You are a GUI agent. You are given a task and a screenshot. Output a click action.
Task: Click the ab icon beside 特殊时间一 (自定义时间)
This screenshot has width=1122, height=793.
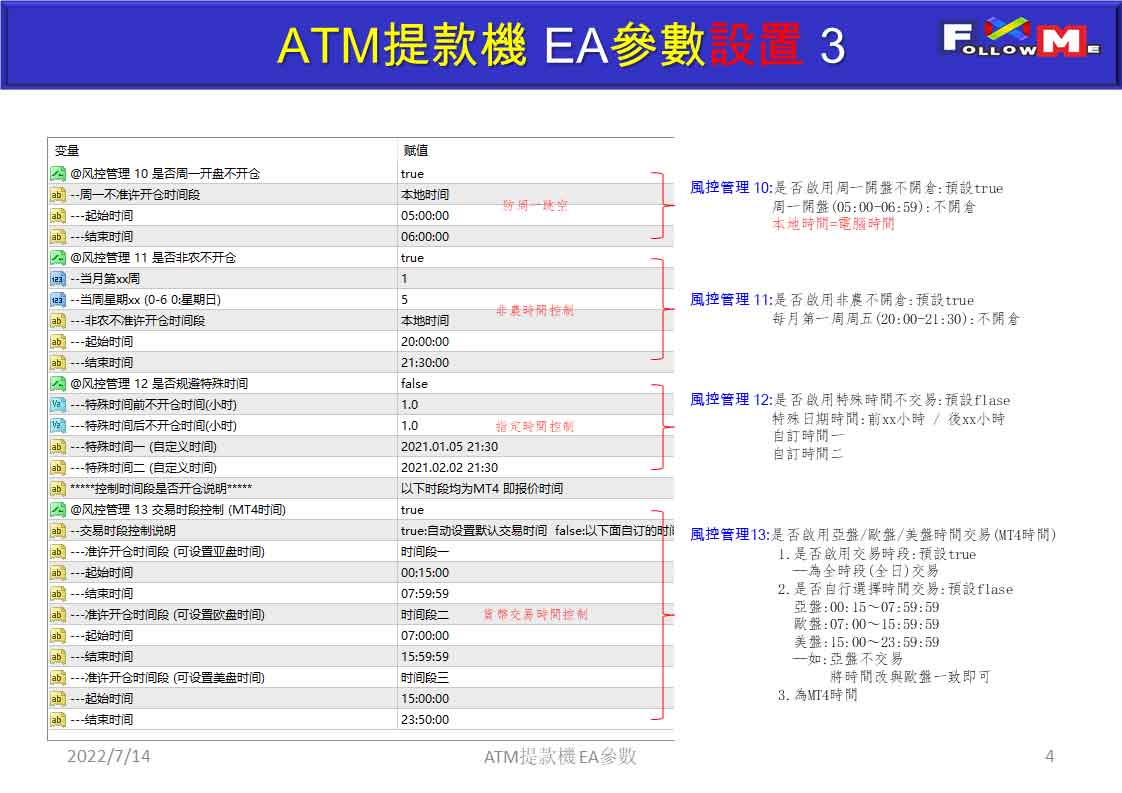click(57, 447)
